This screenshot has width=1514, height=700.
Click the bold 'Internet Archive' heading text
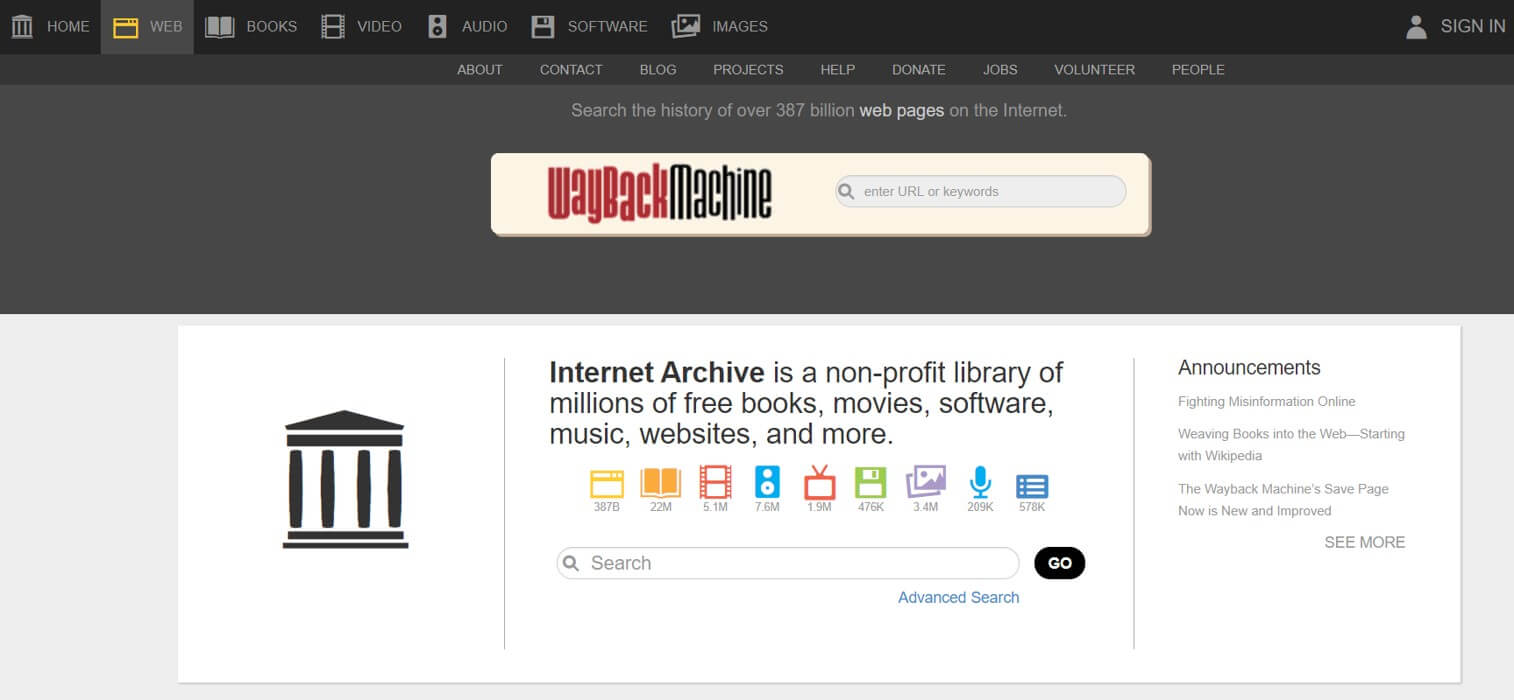point(657,373)
